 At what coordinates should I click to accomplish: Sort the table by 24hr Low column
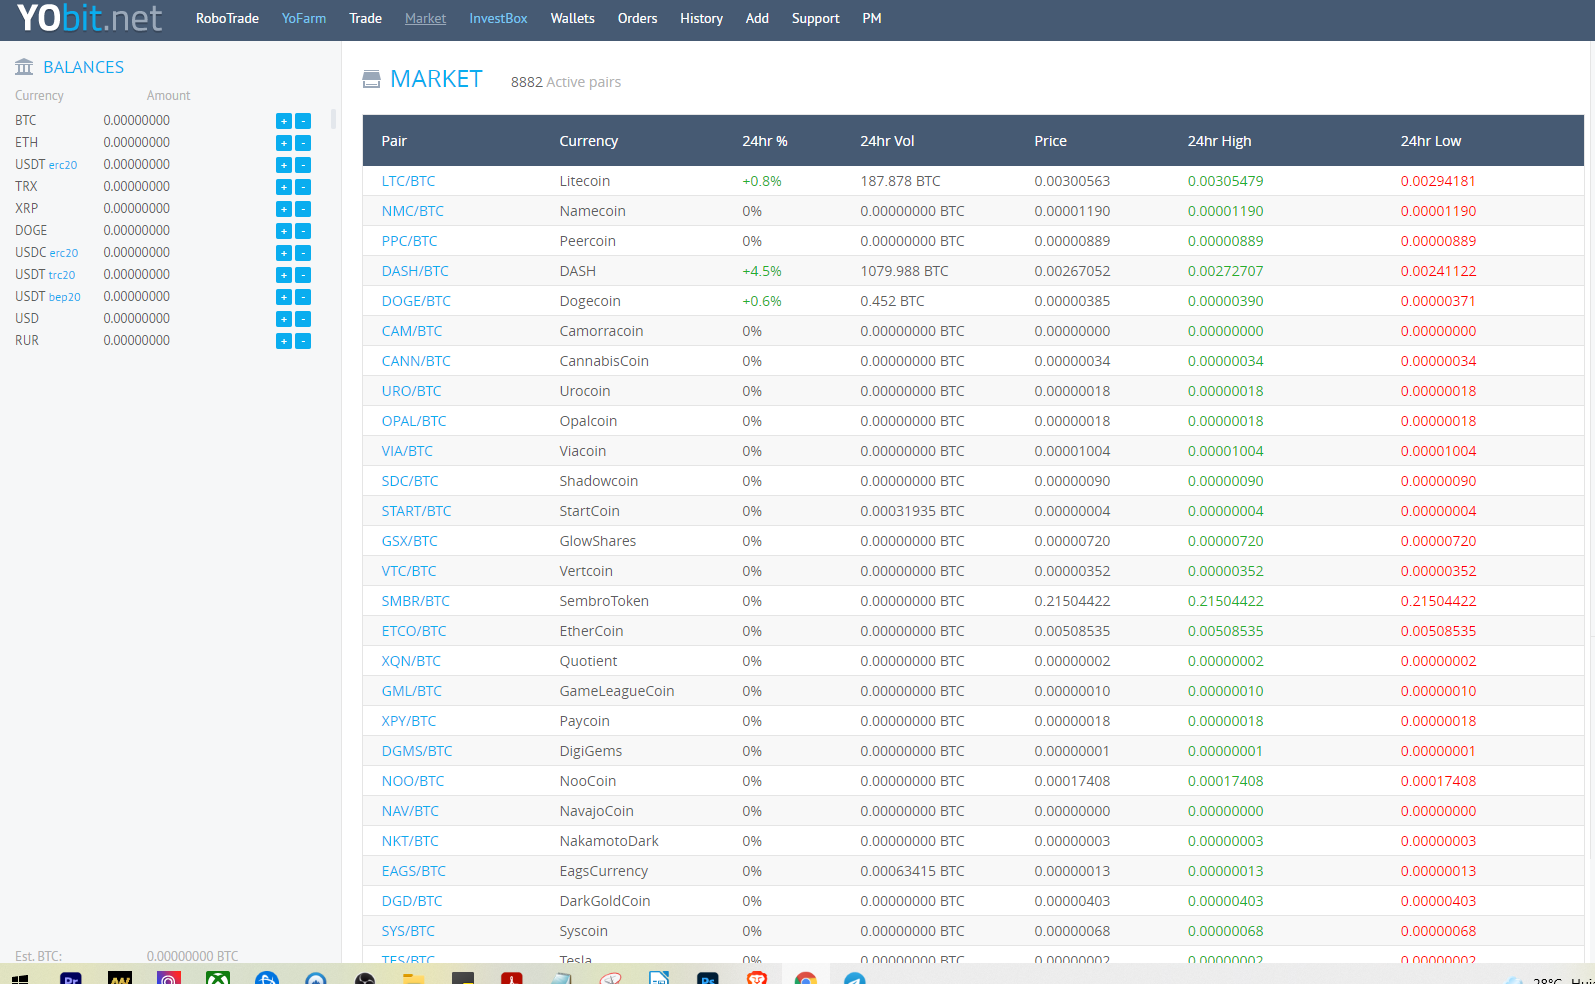1430,141
